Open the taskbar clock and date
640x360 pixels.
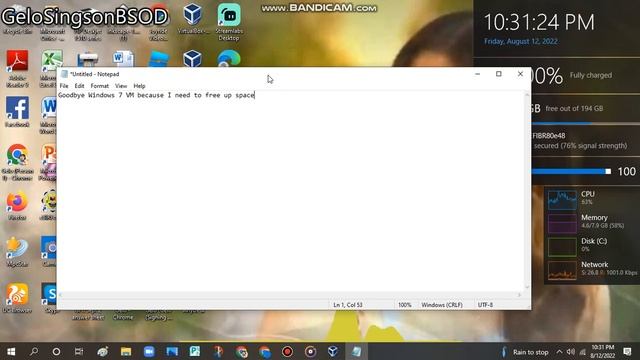pos(602,351)
